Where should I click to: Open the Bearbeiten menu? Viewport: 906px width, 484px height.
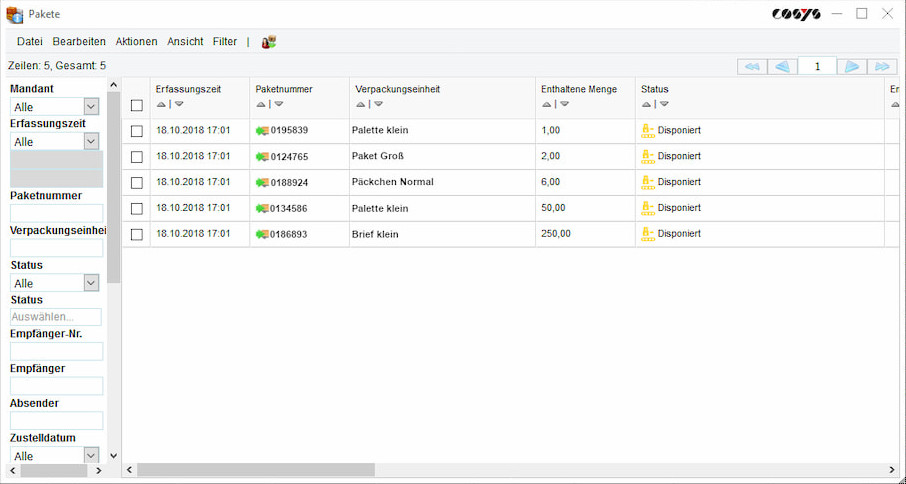point(79,42)
